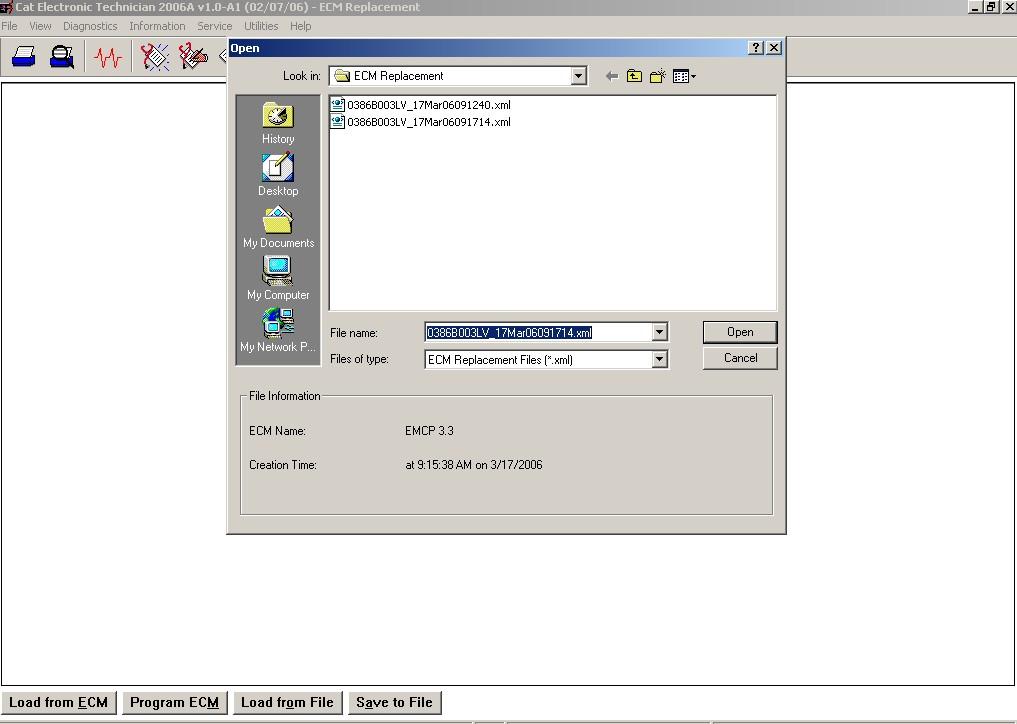
Task: Click the Load from ECM button
Action: tap(58, 703)
